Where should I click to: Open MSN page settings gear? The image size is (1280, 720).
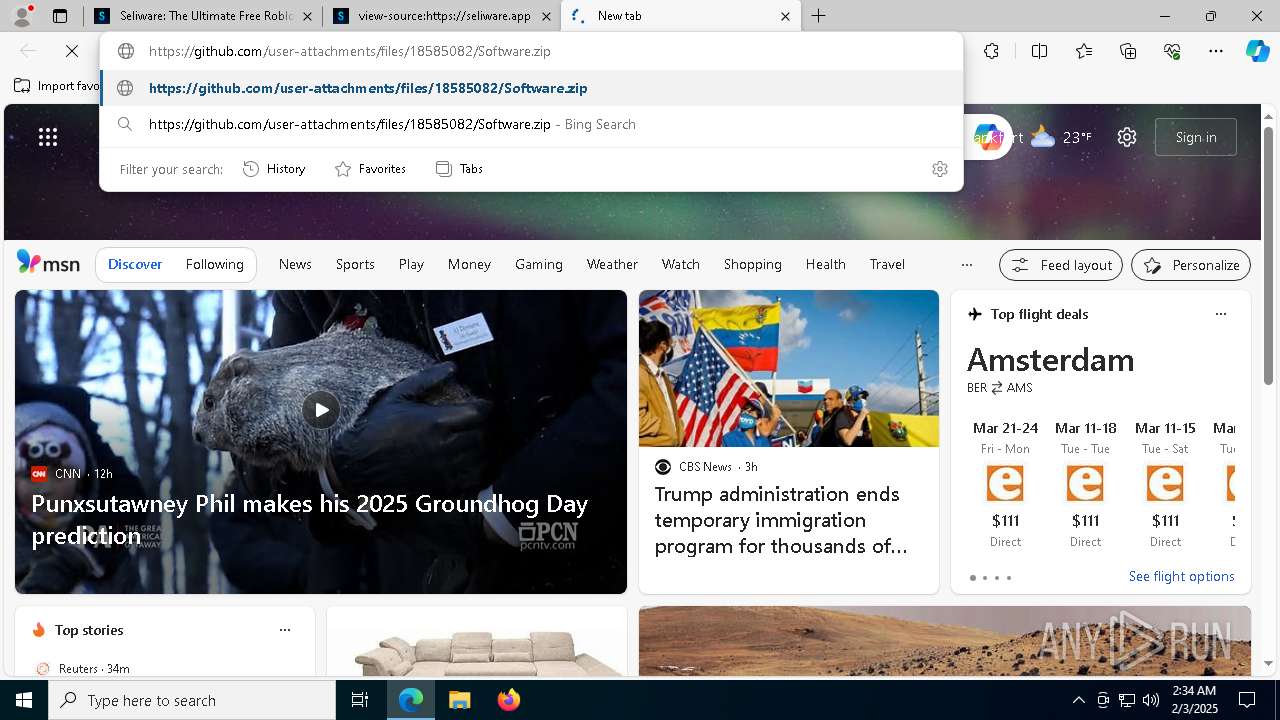click(x=1127, y=137)
